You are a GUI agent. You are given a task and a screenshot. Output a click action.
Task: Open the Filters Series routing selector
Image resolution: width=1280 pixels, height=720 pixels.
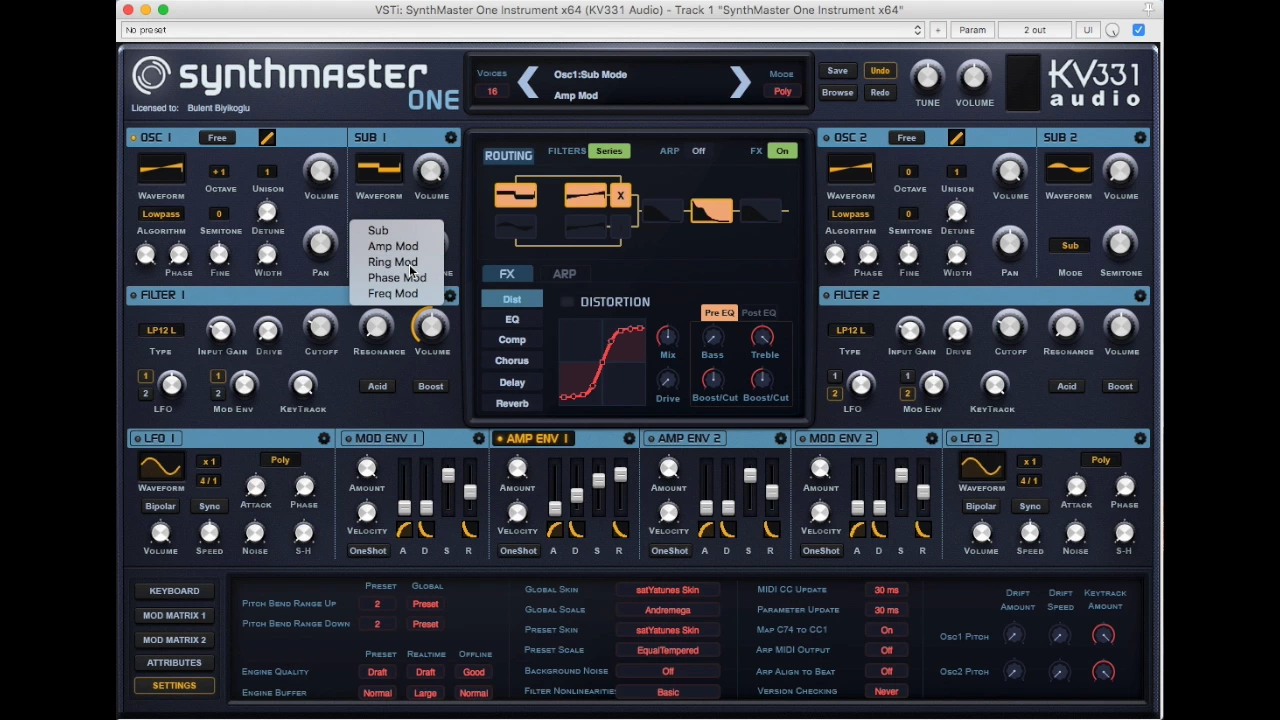pos(609,151)
